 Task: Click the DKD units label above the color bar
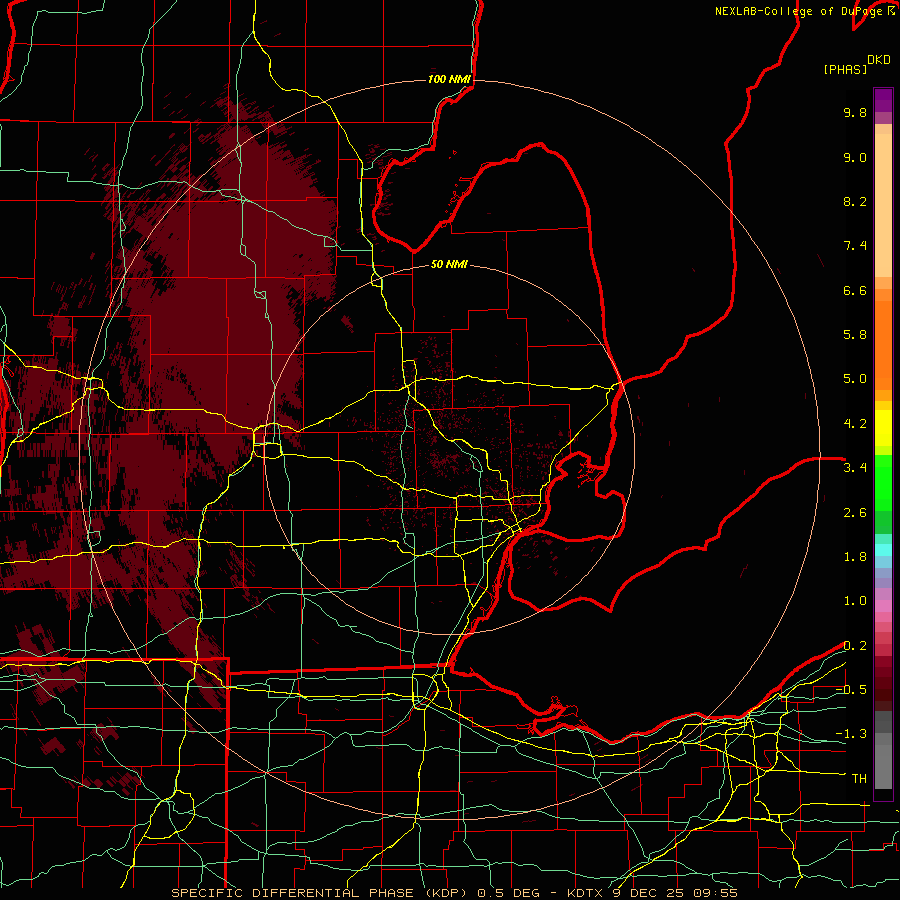[879, 60]
